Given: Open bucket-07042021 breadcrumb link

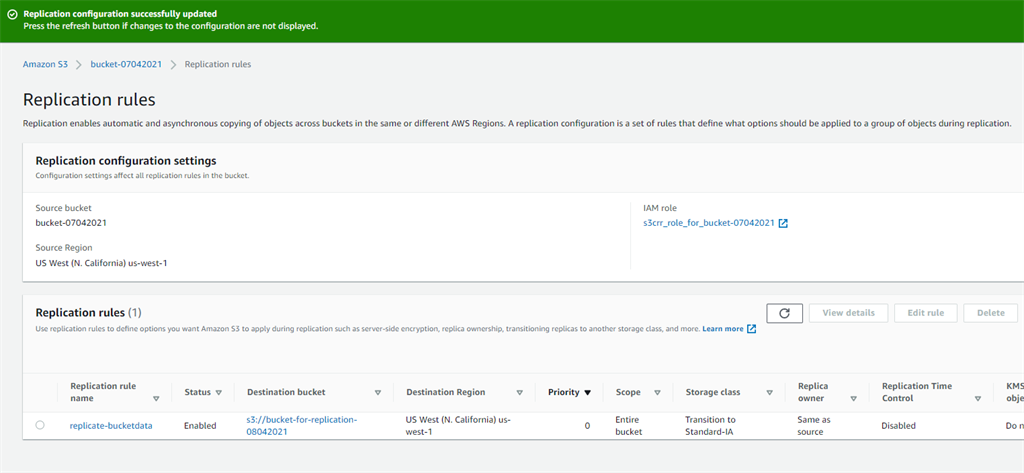Looking at the screenshot, I should point(126,64).
